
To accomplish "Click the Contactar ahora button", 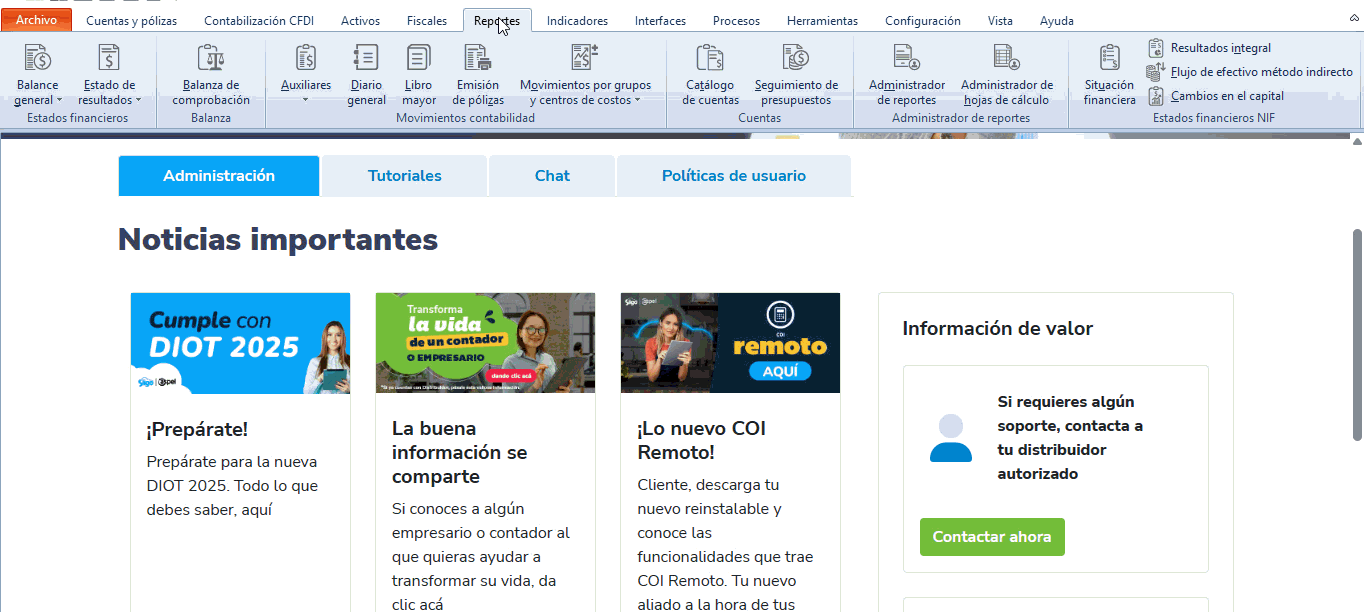I will [x=991, y=537].
